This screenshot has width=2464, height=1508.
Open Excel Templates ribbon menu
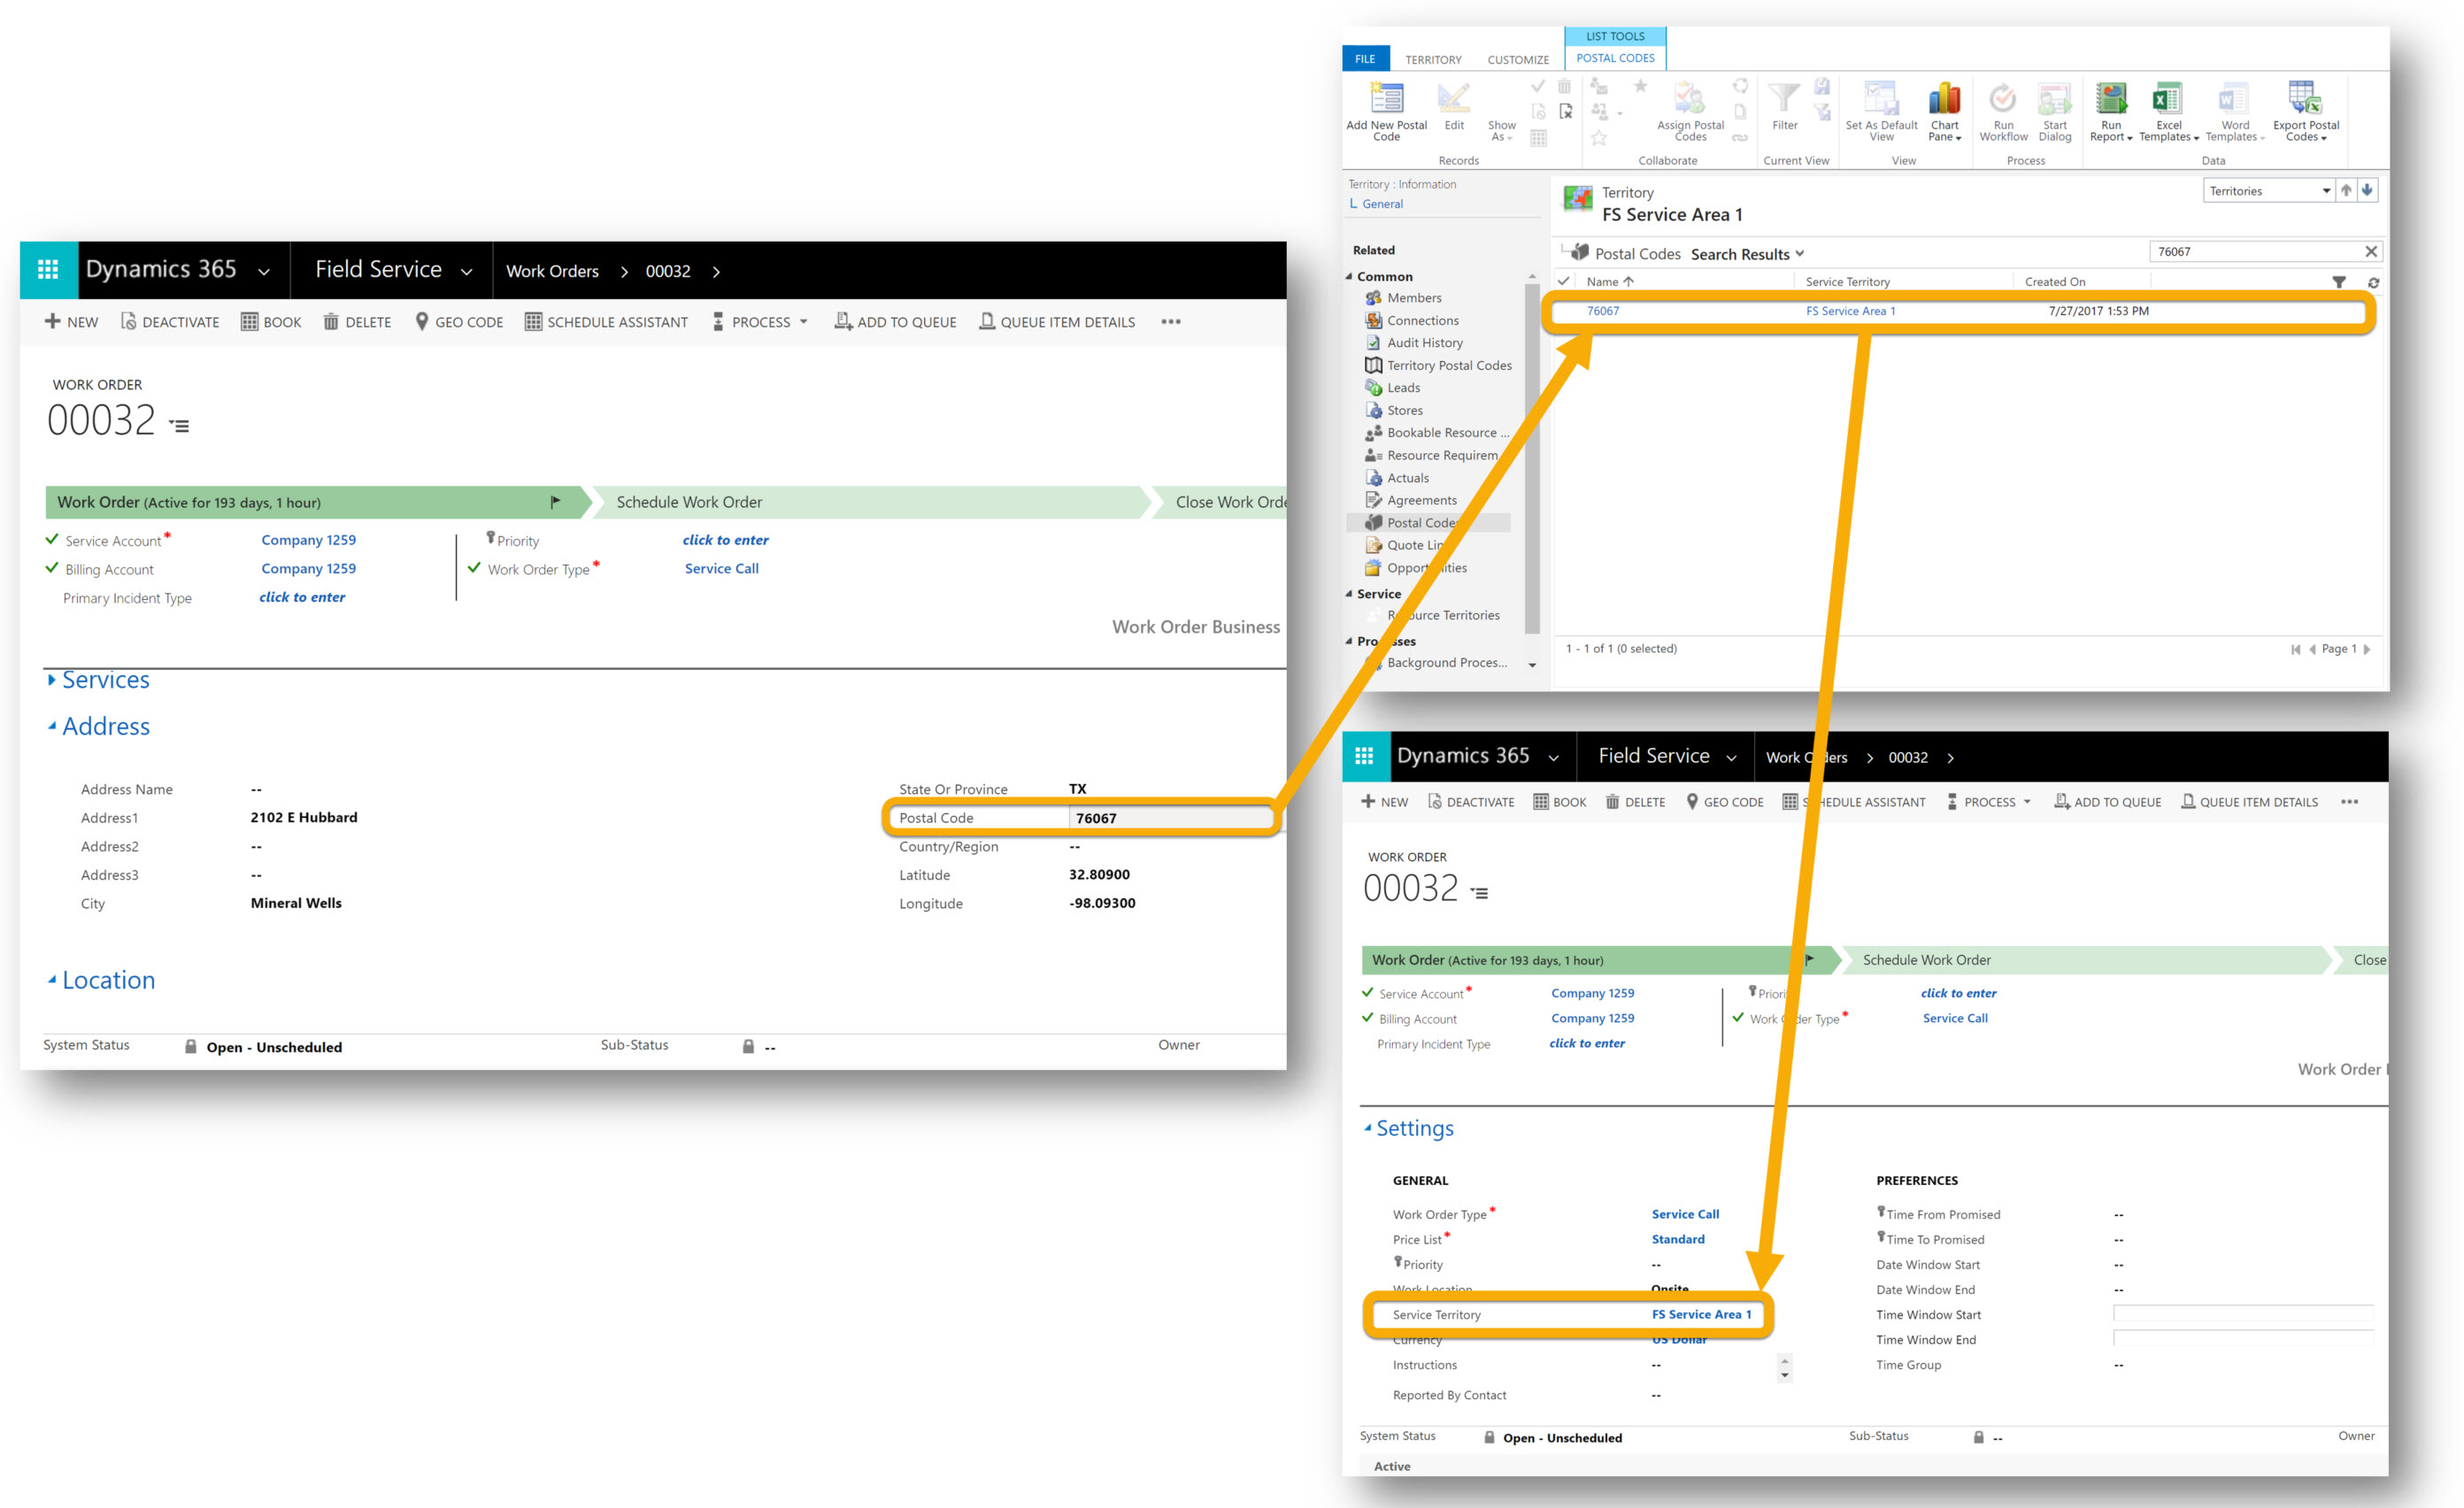(2168, 111)
